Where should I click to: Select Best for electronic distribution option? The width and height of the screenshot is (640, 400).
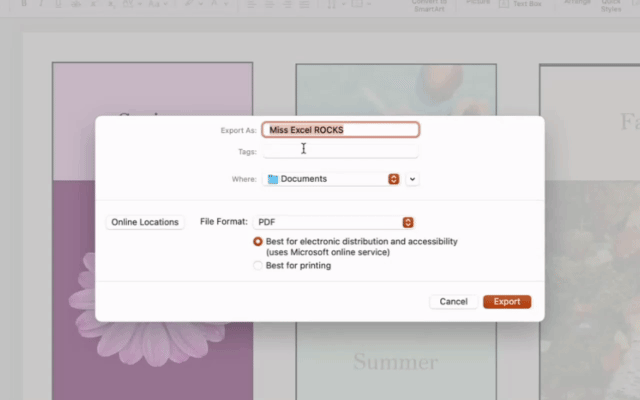[258, 242]
